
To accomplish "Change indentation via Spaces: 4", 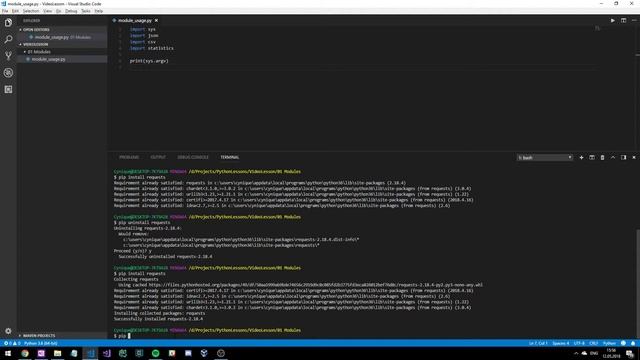I will click(561, 343).
